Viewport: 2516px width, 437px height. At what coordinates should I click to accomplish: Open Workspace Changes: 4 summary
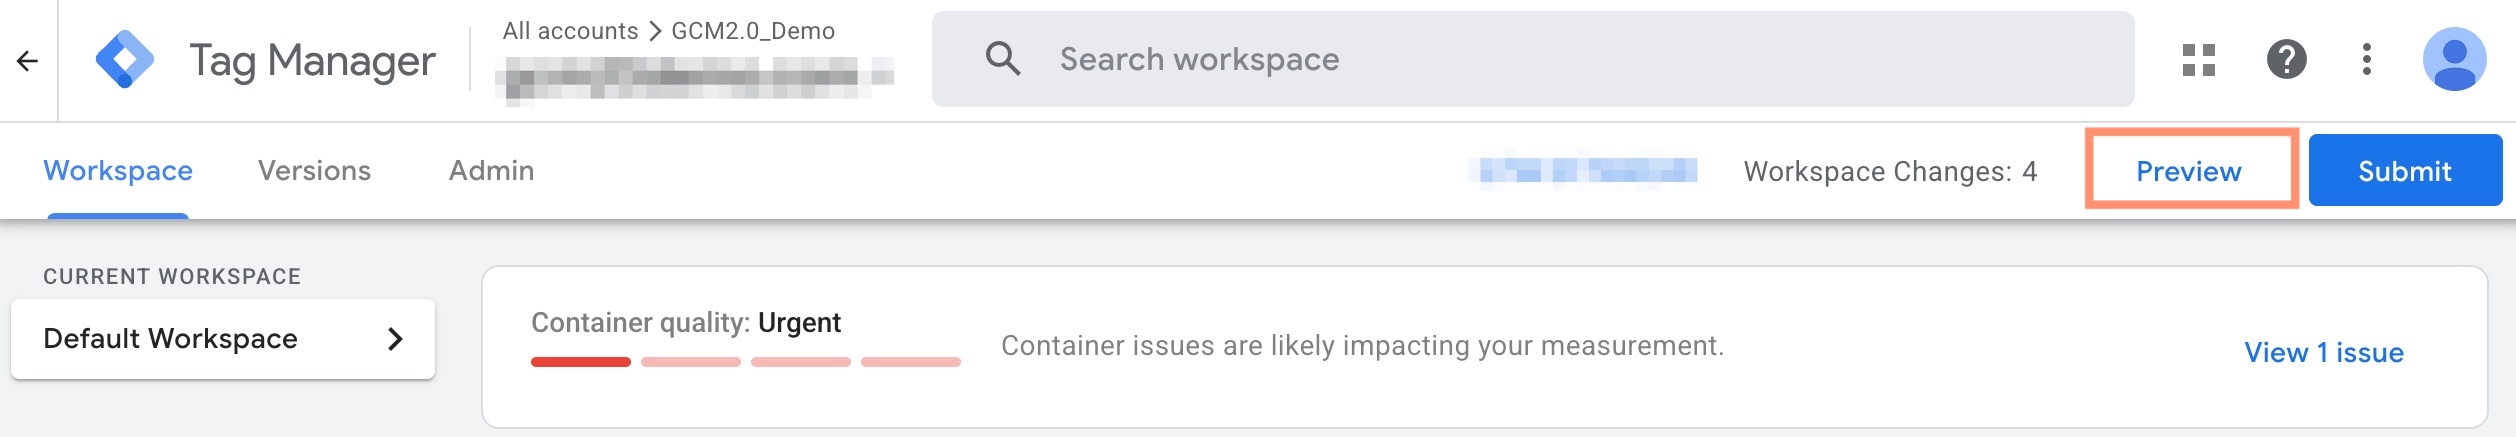(x=1890, y=172)
